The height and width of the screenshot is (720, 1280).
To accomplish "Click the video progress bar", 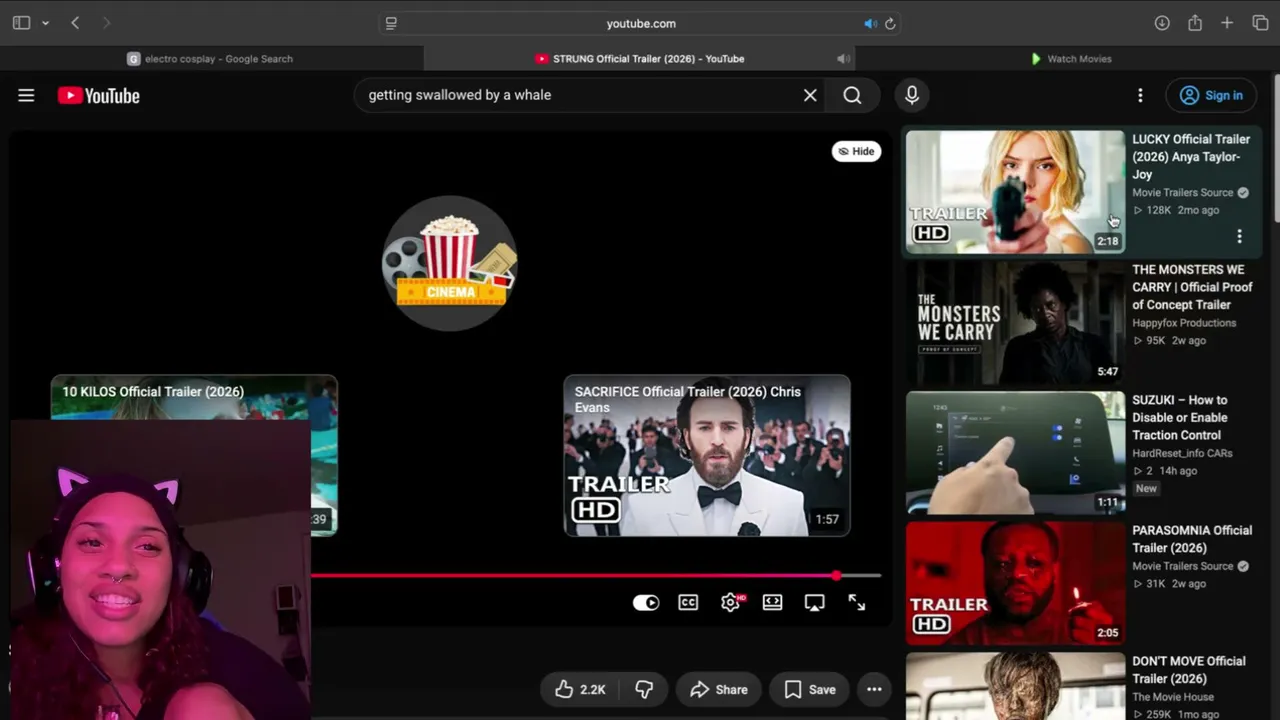I will pyautogui.click(x=596, y=576).
